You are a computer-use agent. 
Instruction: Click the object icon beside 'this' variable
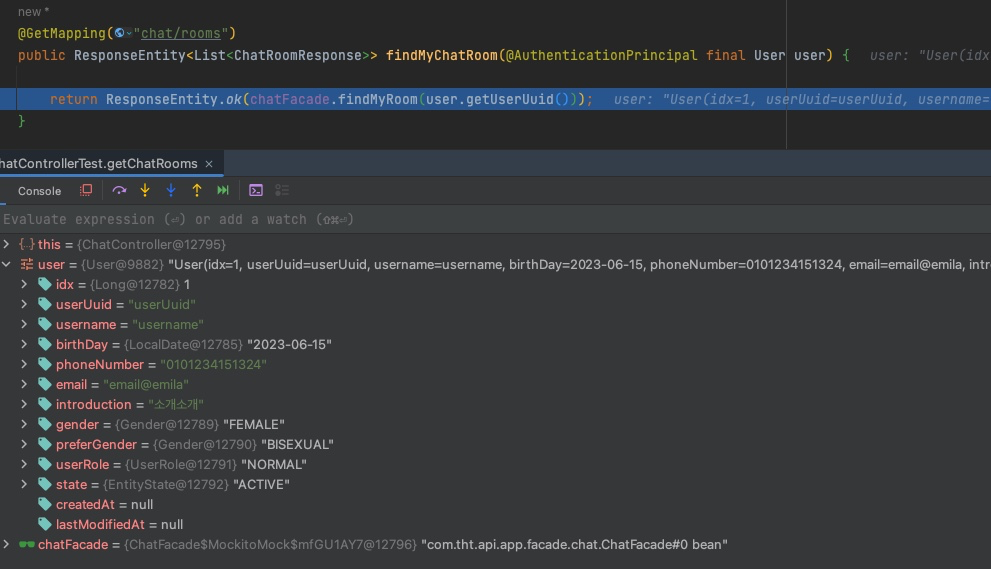[27, 244]
